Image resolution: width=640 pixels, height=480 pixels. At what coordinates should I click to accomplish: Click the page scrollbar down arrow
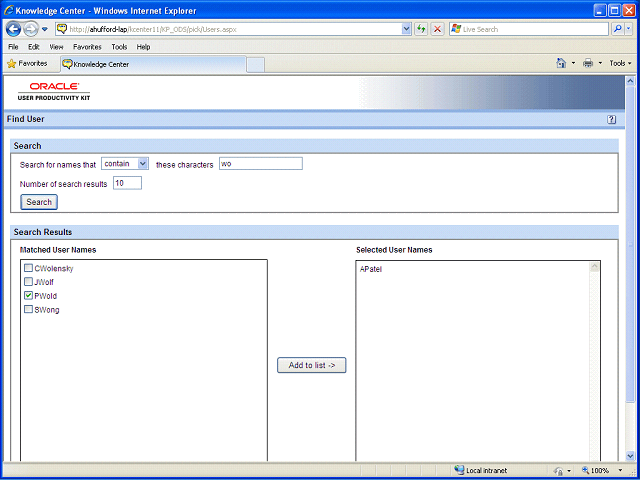pyautogui.click(x=630, y=456)
